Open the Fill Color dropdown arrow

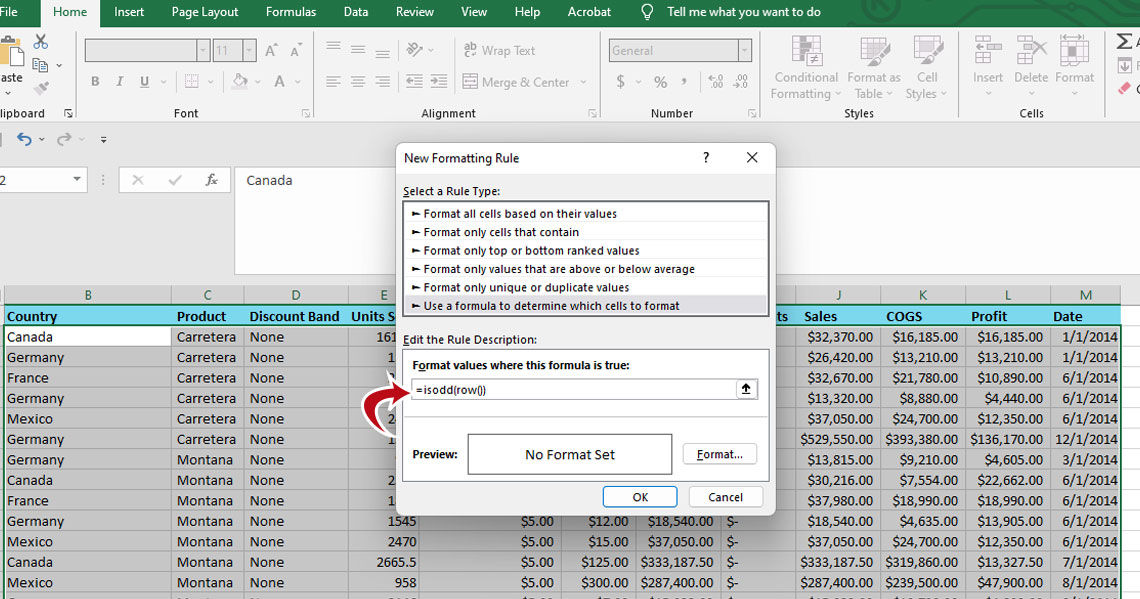[258, 82]
